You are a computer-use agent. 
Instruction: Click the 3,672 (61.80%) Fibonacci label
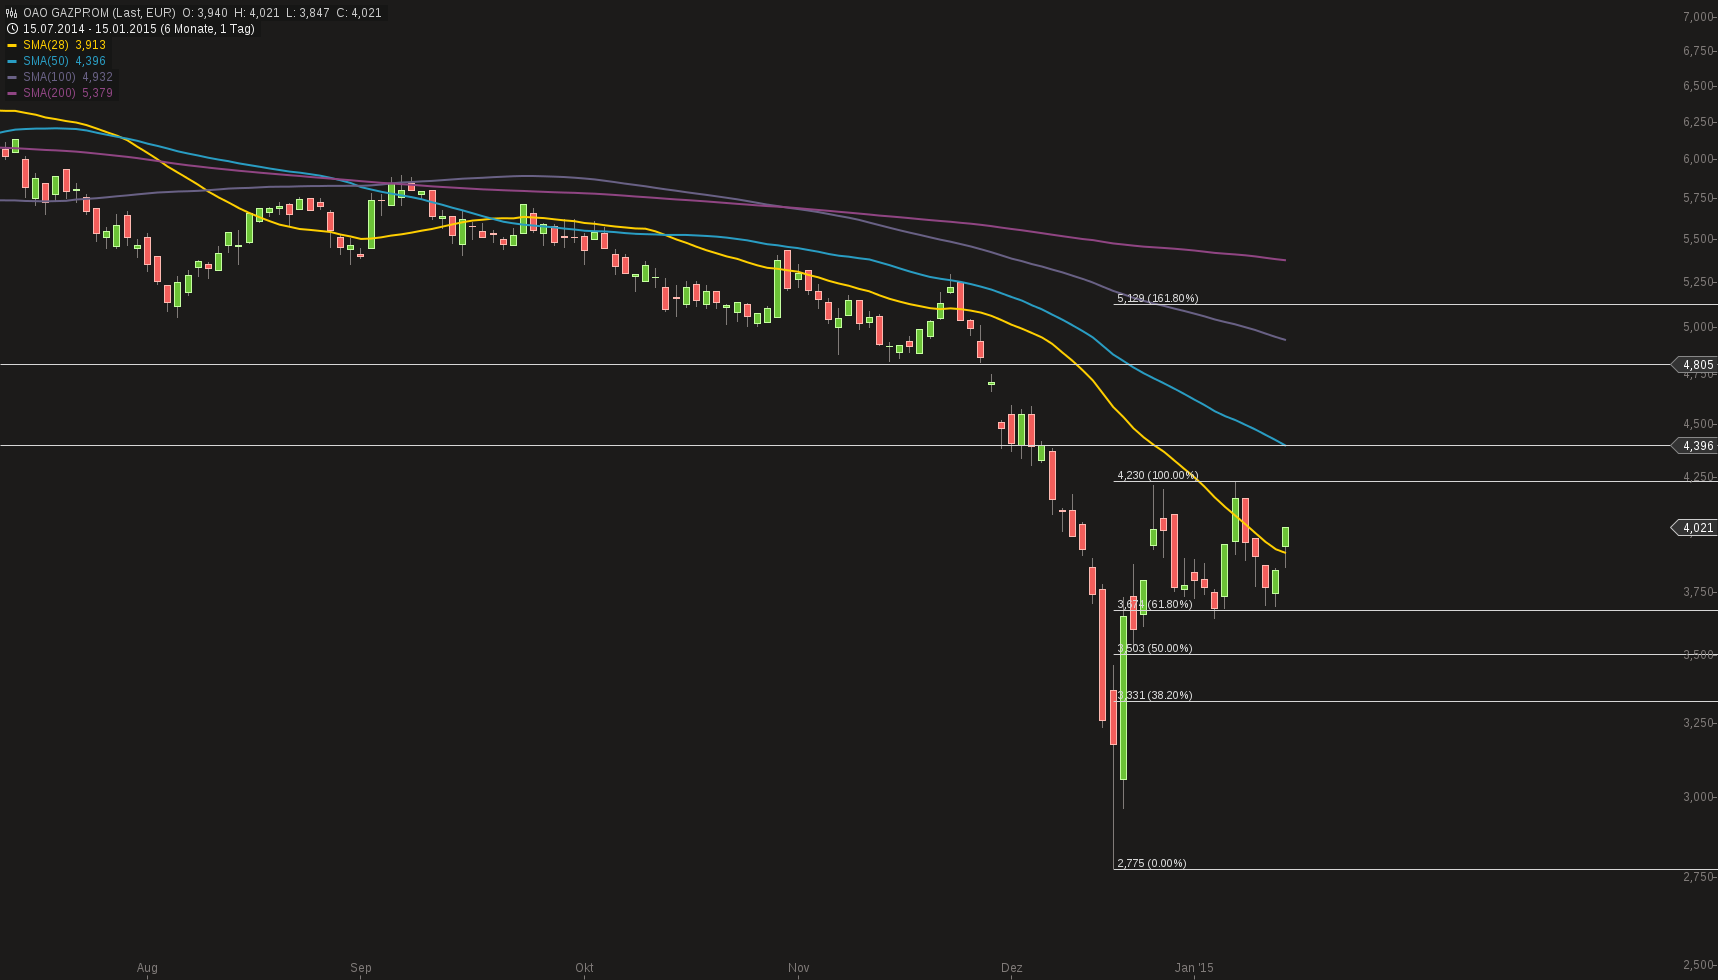1154,604
